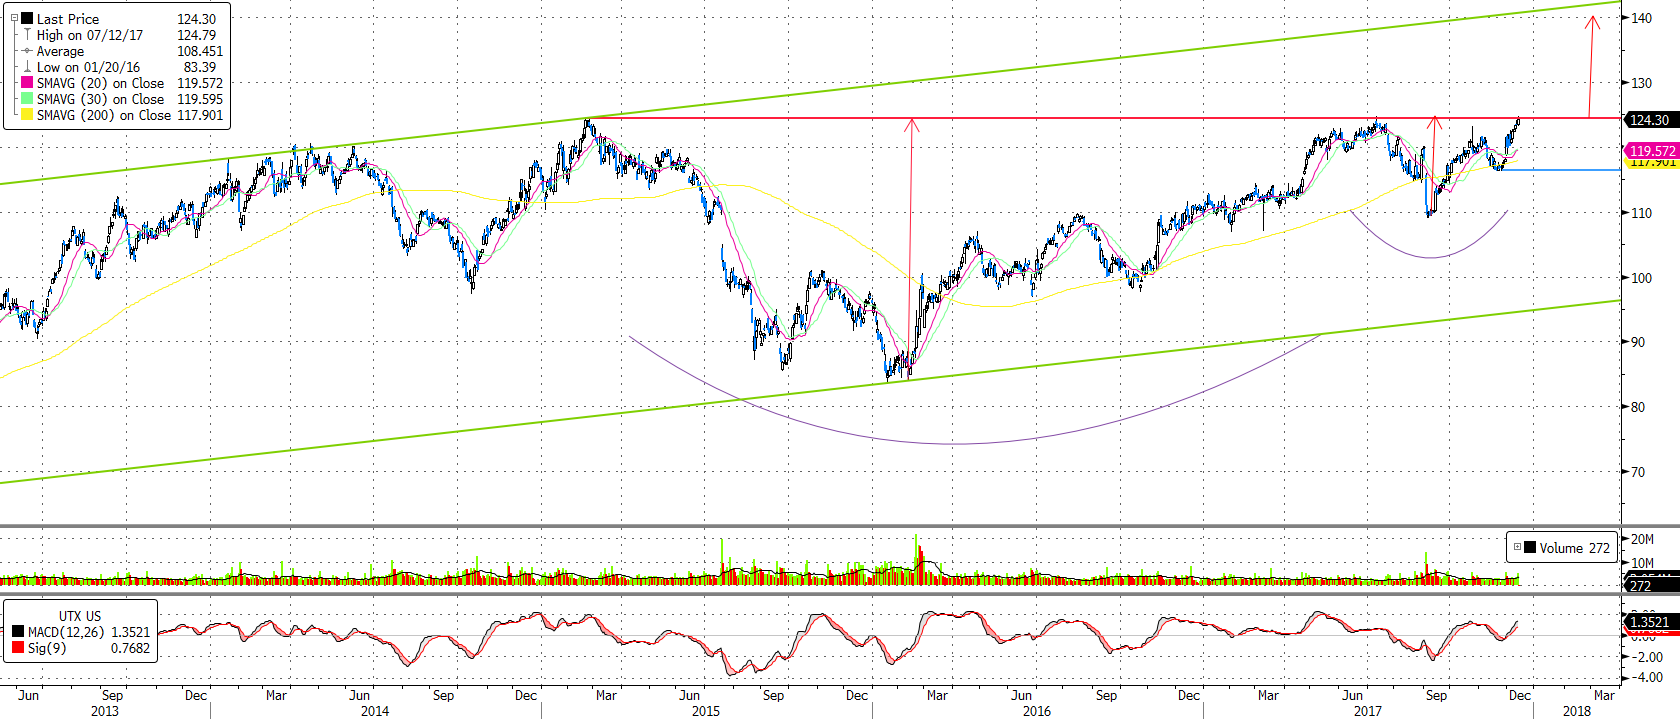The height and width of the screenshot is (723, 1680).
Task: Click the 'Sig(9)' legend label
Action: pos(47,648)
